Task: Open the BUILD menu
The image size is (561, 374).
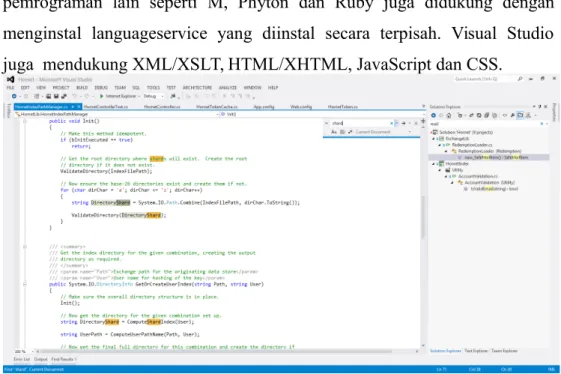Action: (x=82, y=88)
